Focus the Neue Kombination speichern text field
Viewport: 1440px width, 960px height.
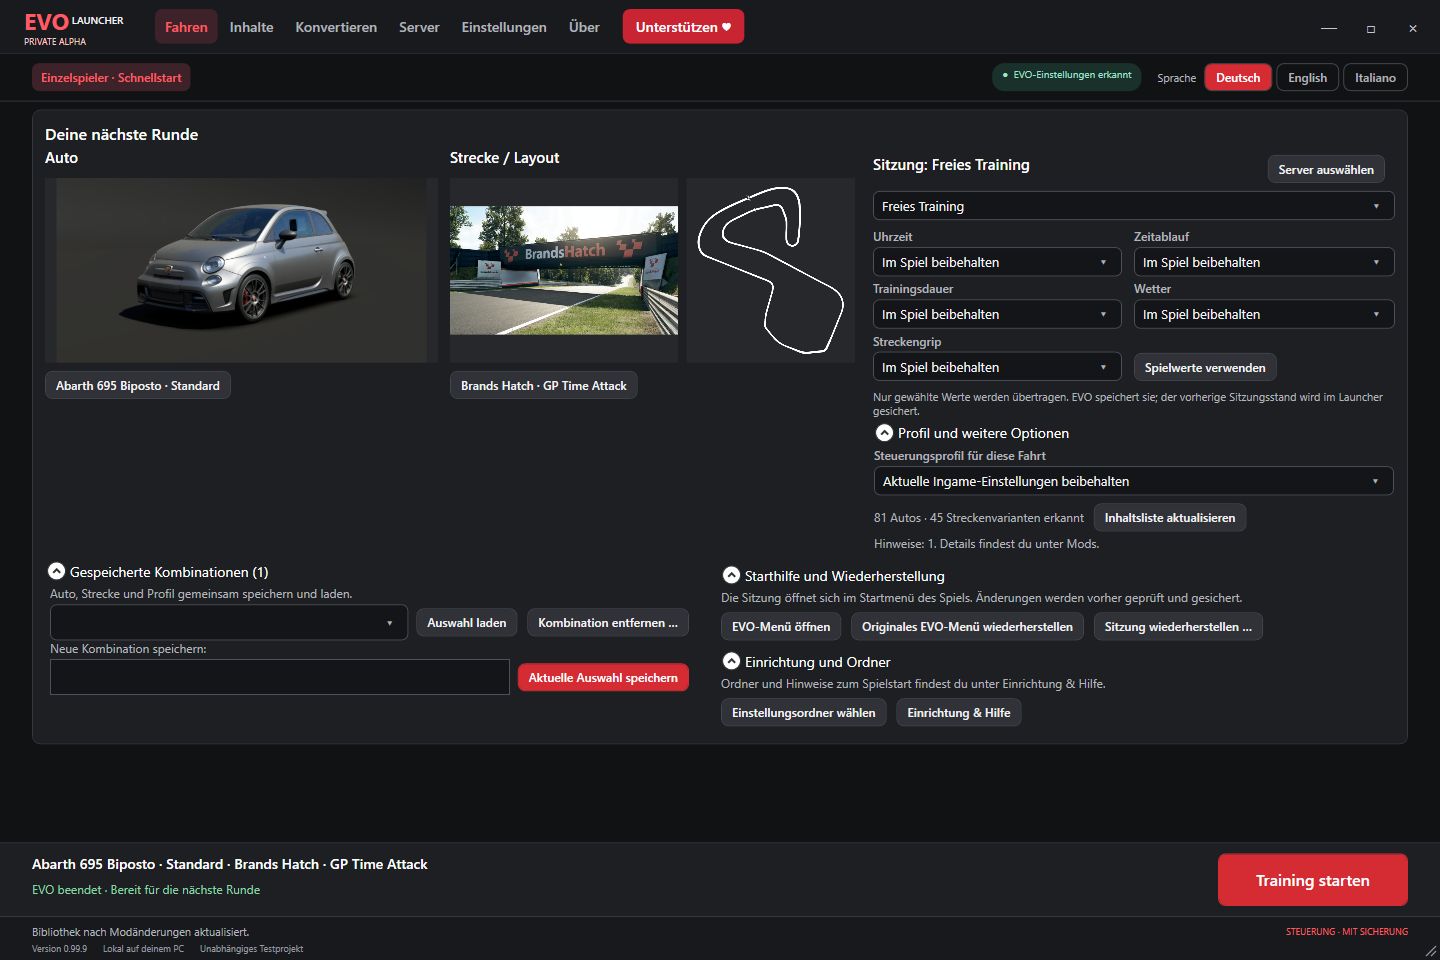280,677
